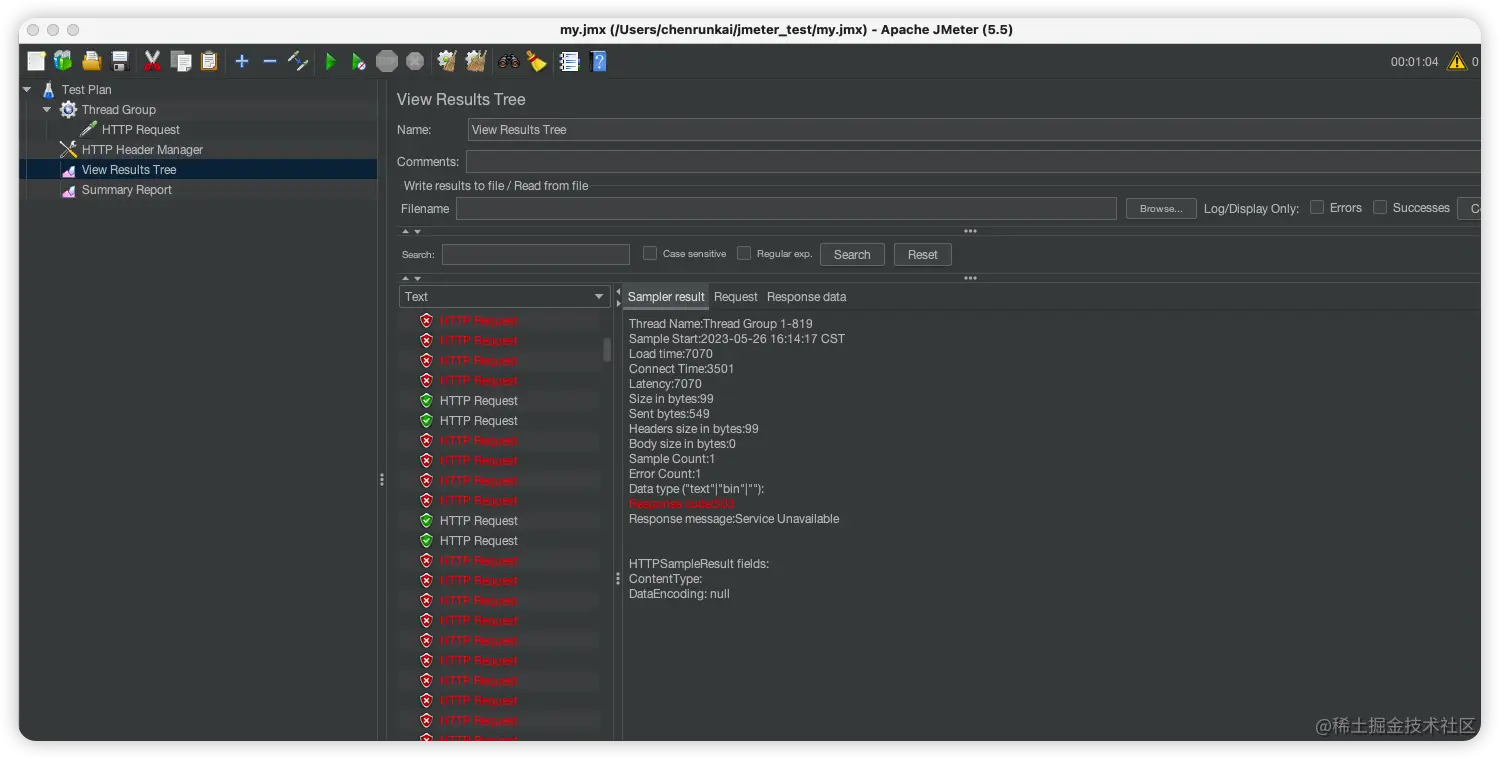Switch to the Sampler result tab

click(666, 297)
